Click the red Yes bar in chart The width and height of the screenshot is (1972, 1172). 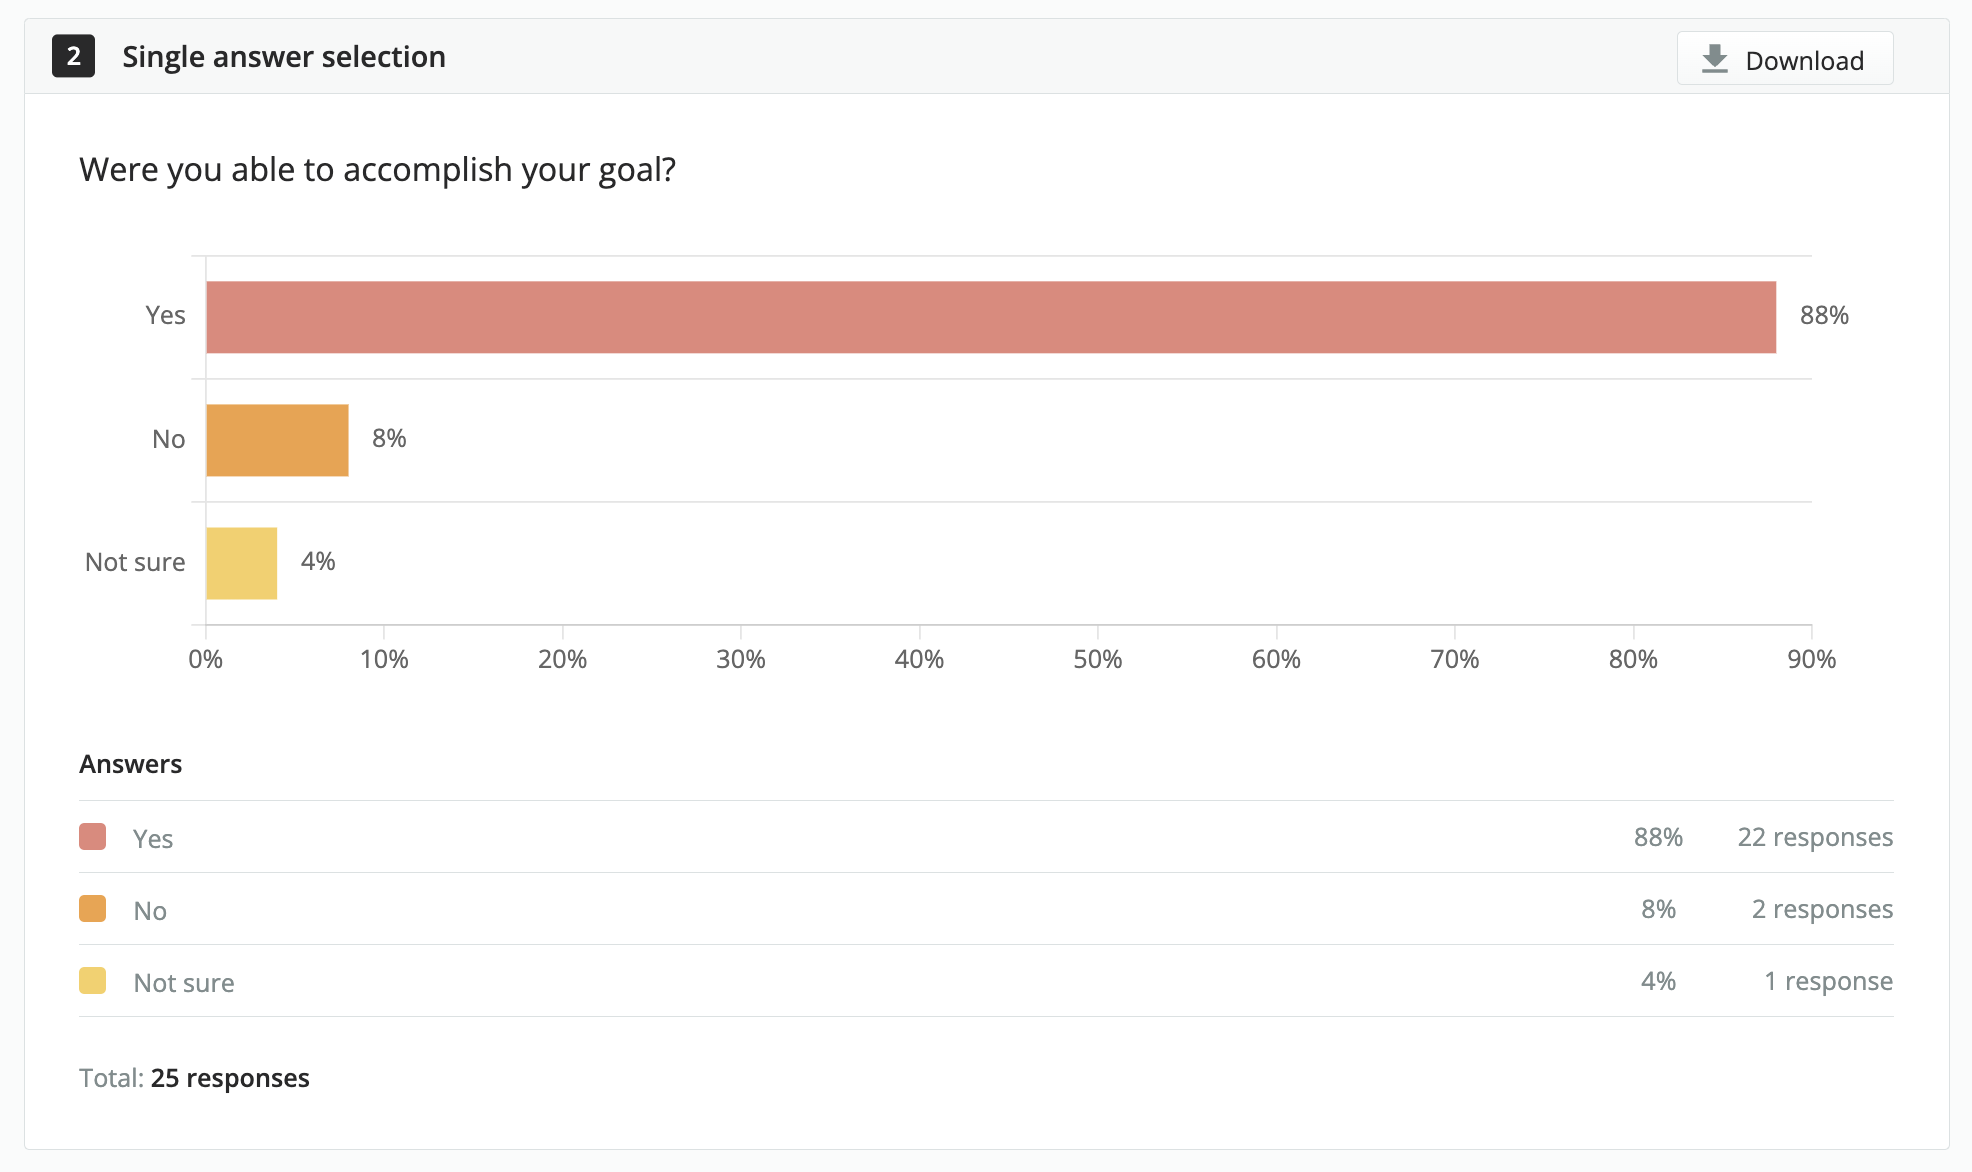tap(991, 317)
